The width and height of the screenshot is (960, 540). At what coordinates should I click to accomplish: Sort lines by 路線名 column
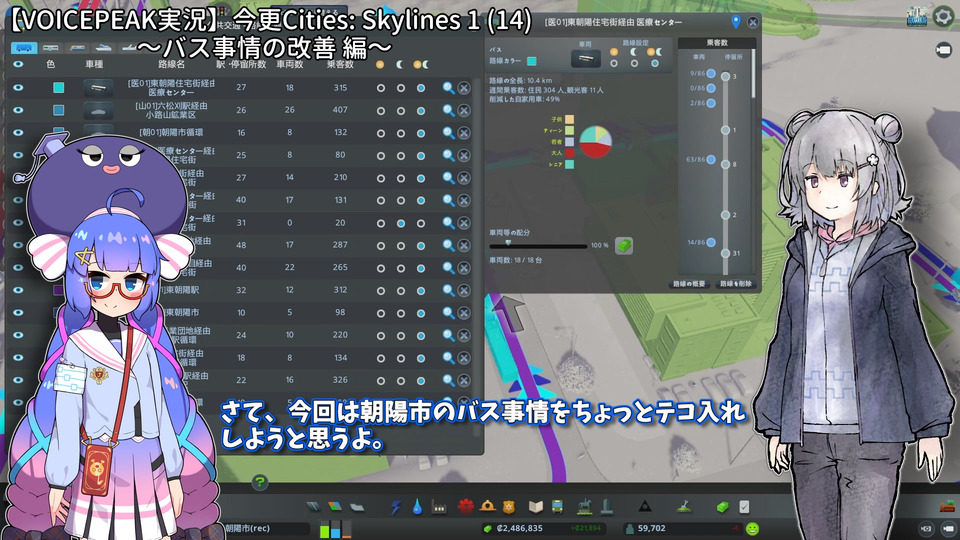[x=171, y=64]
